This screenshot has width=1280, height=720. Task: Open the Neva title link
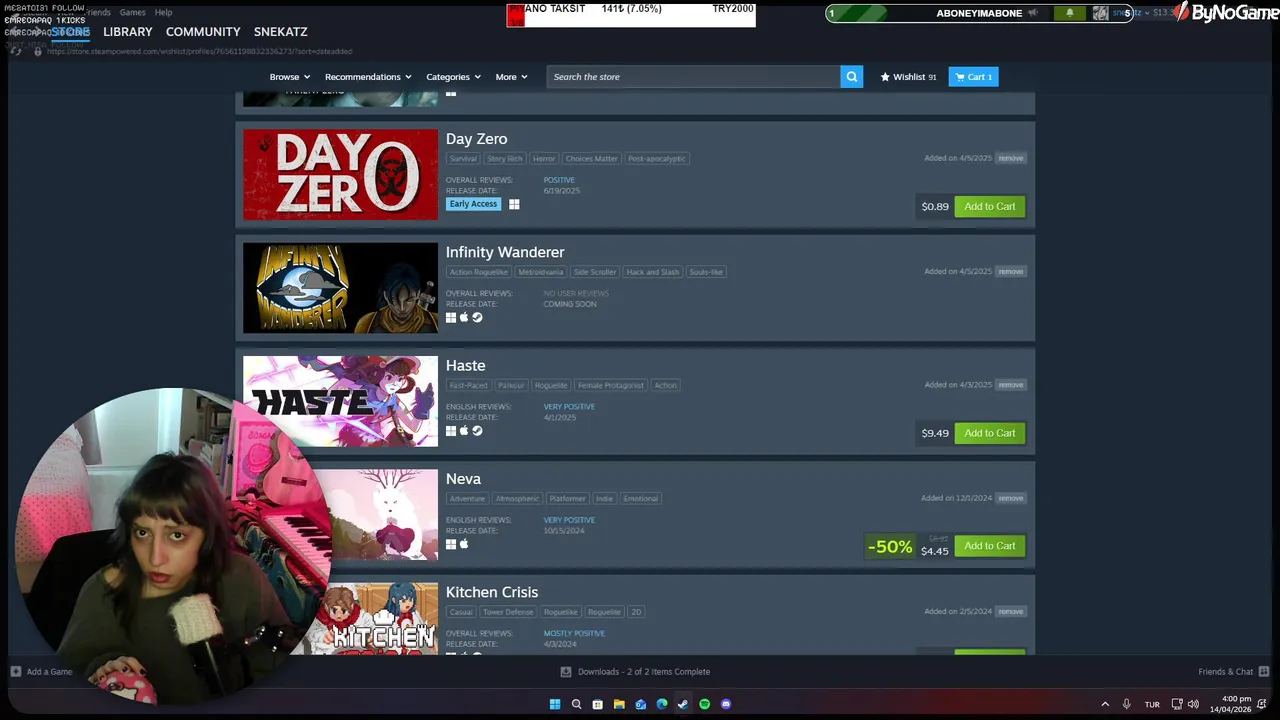pyautogui.click(x=463, y=479)
